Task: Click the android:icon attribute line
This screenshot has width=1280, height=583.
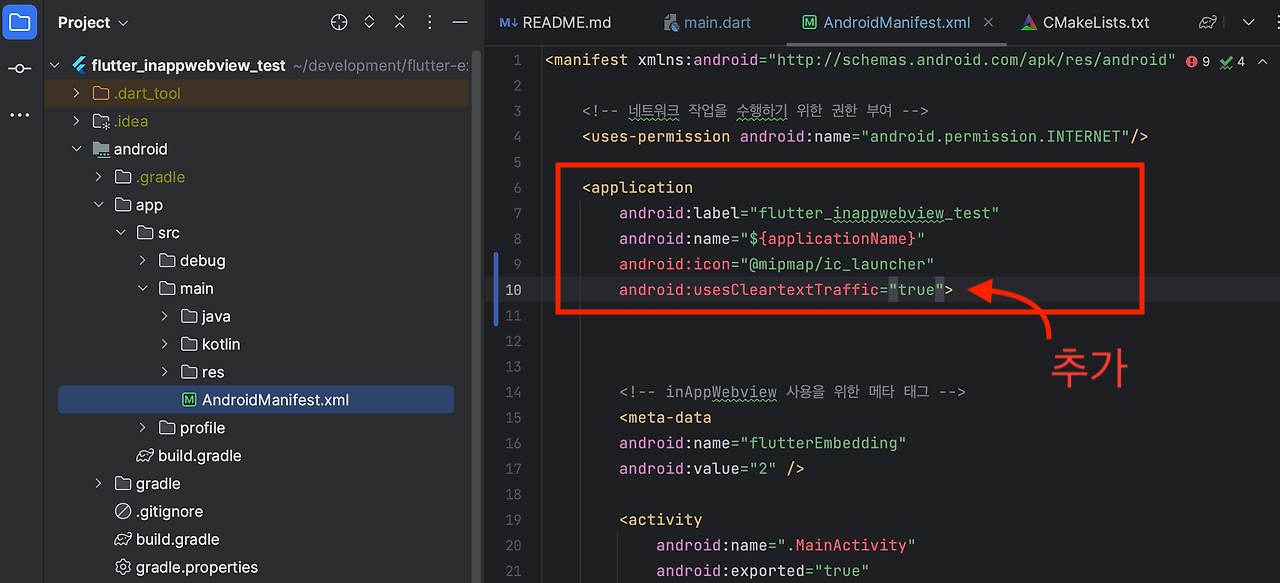Action: point(776,264)
